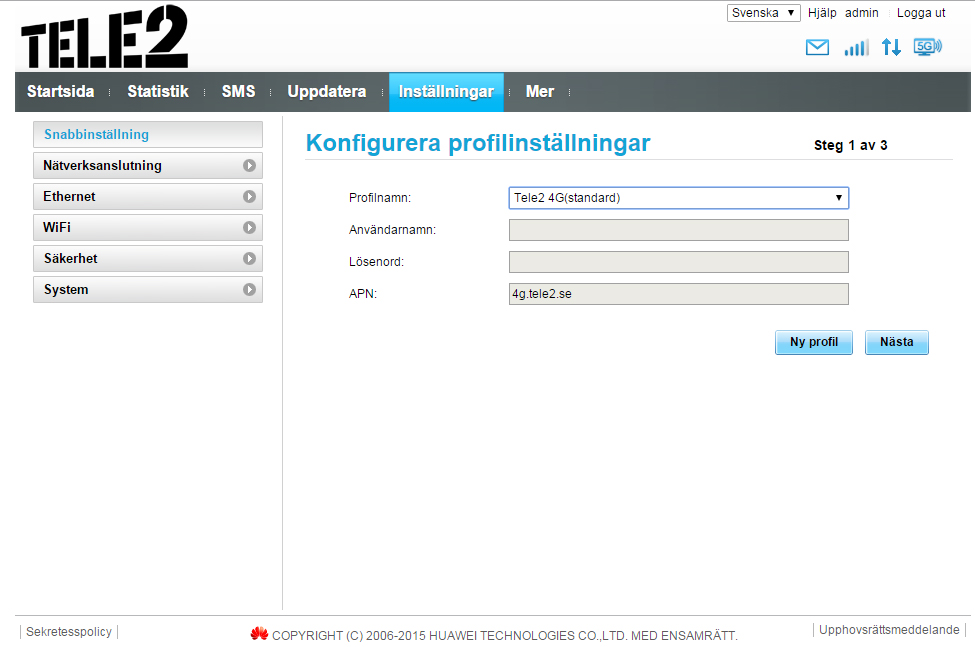
Task: Open the Profilnamn dropdown list
Action: (x=678, y=198)
